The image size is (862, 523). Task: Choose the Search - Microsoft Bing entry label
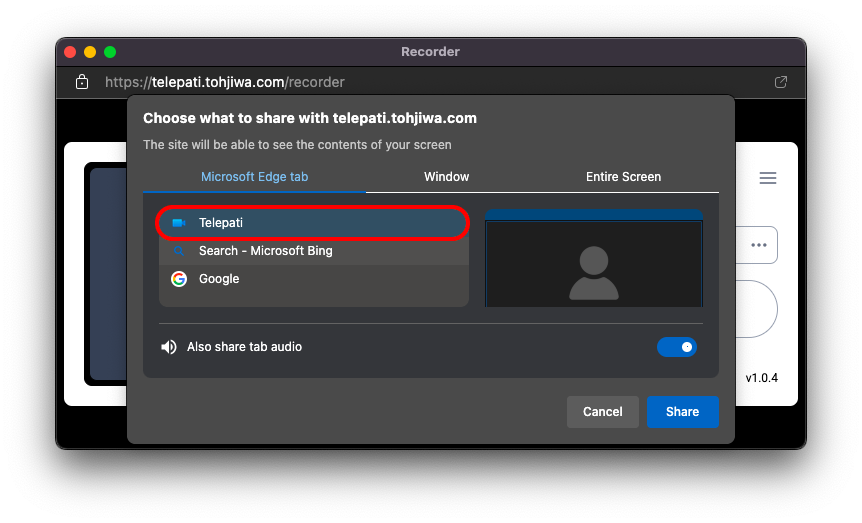265,251
